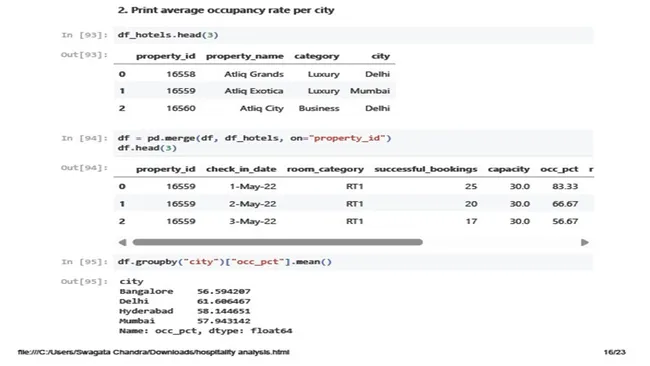Click the file path footer text
Viewport: 650px width, 366px height.
pyautogui.click(x=153, y=352)
